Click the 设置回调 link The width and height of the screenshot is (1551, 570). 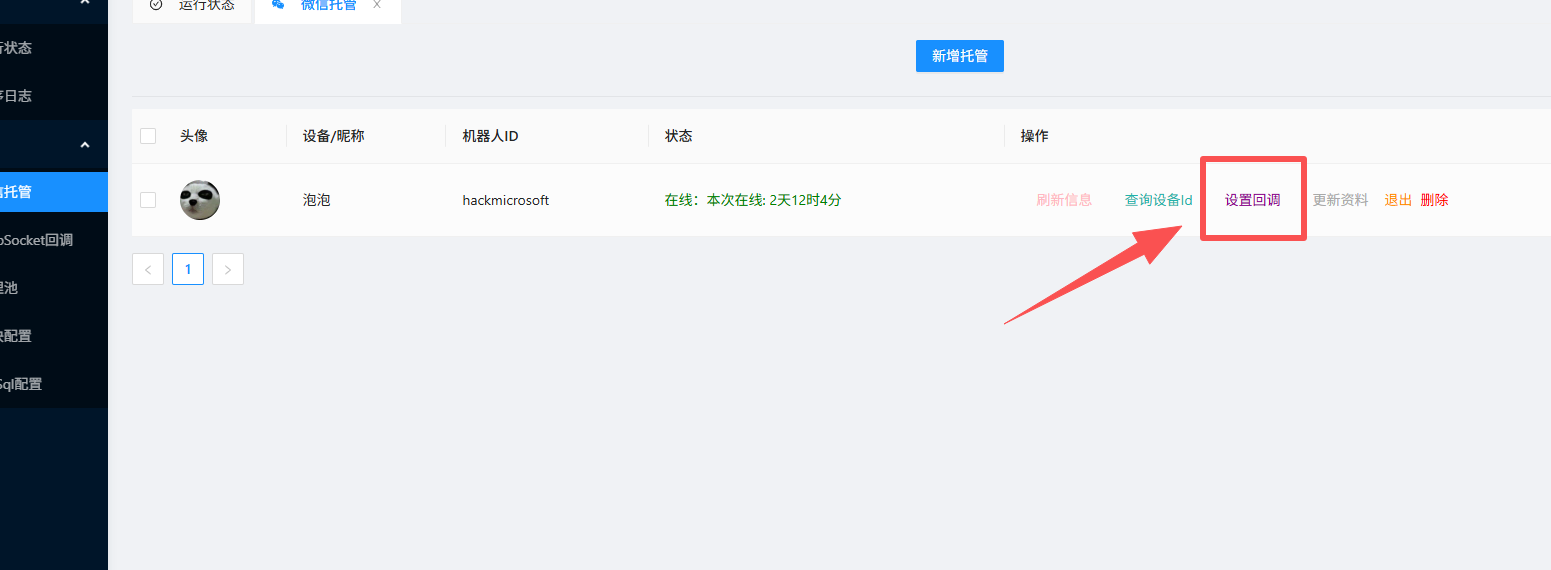click(1252, 200)
